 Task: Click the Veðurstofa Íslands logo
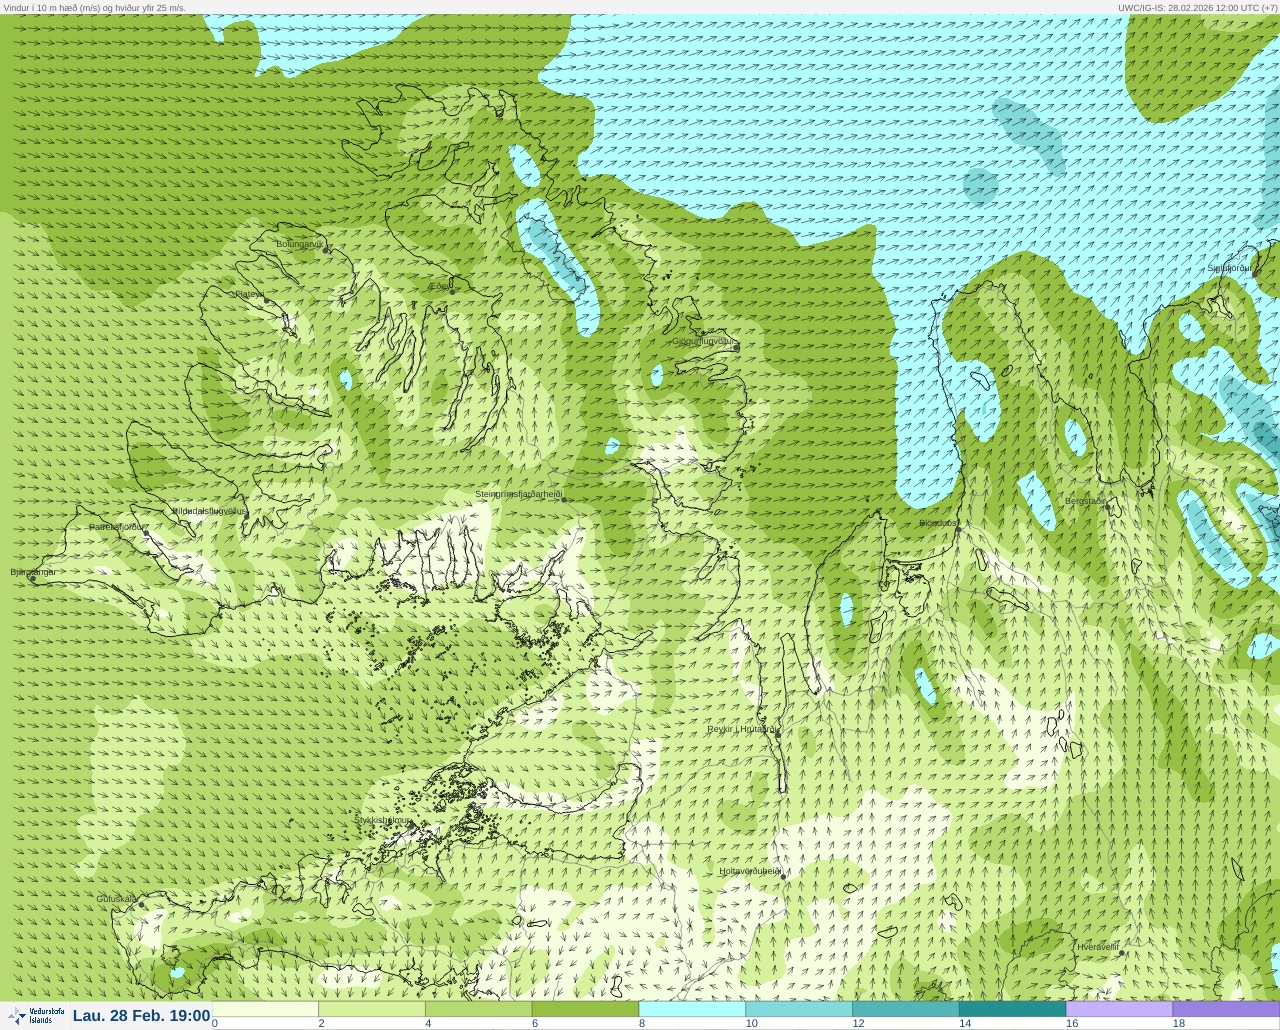click(35, 1016)
